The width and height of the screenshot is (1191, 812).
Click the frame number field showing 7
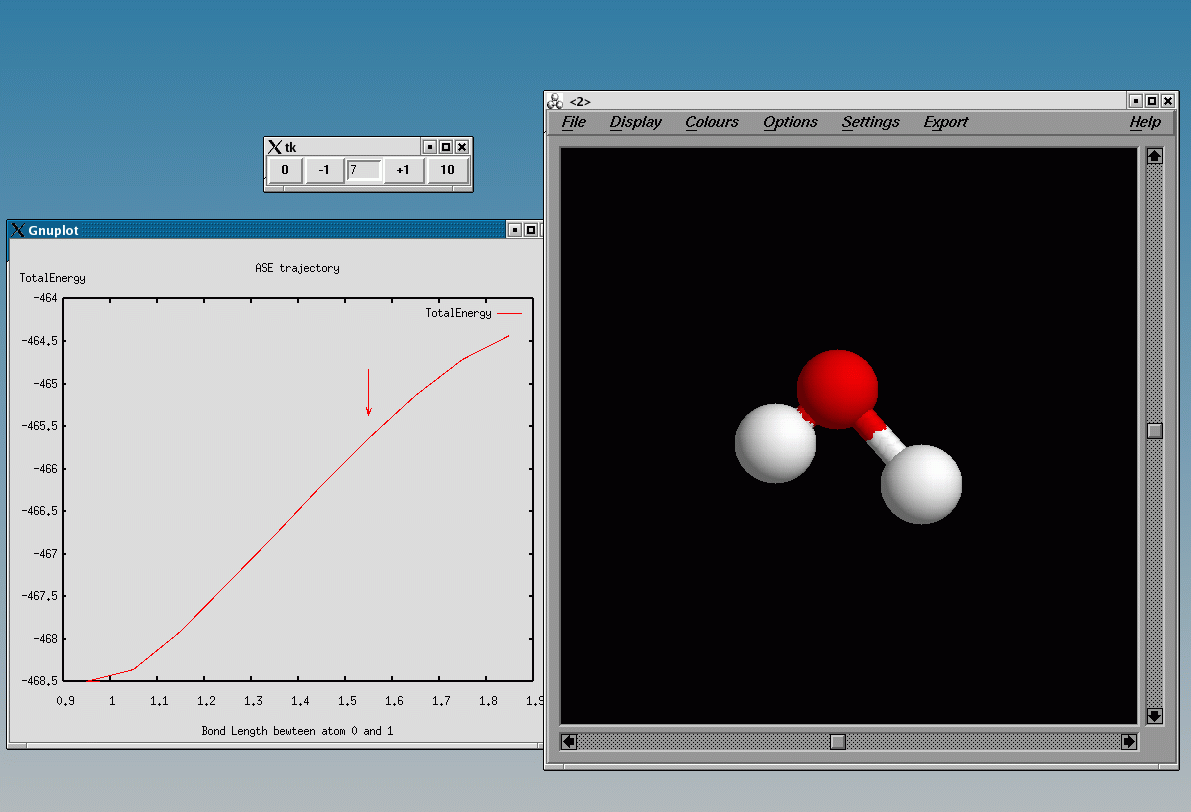pos(364,170)
